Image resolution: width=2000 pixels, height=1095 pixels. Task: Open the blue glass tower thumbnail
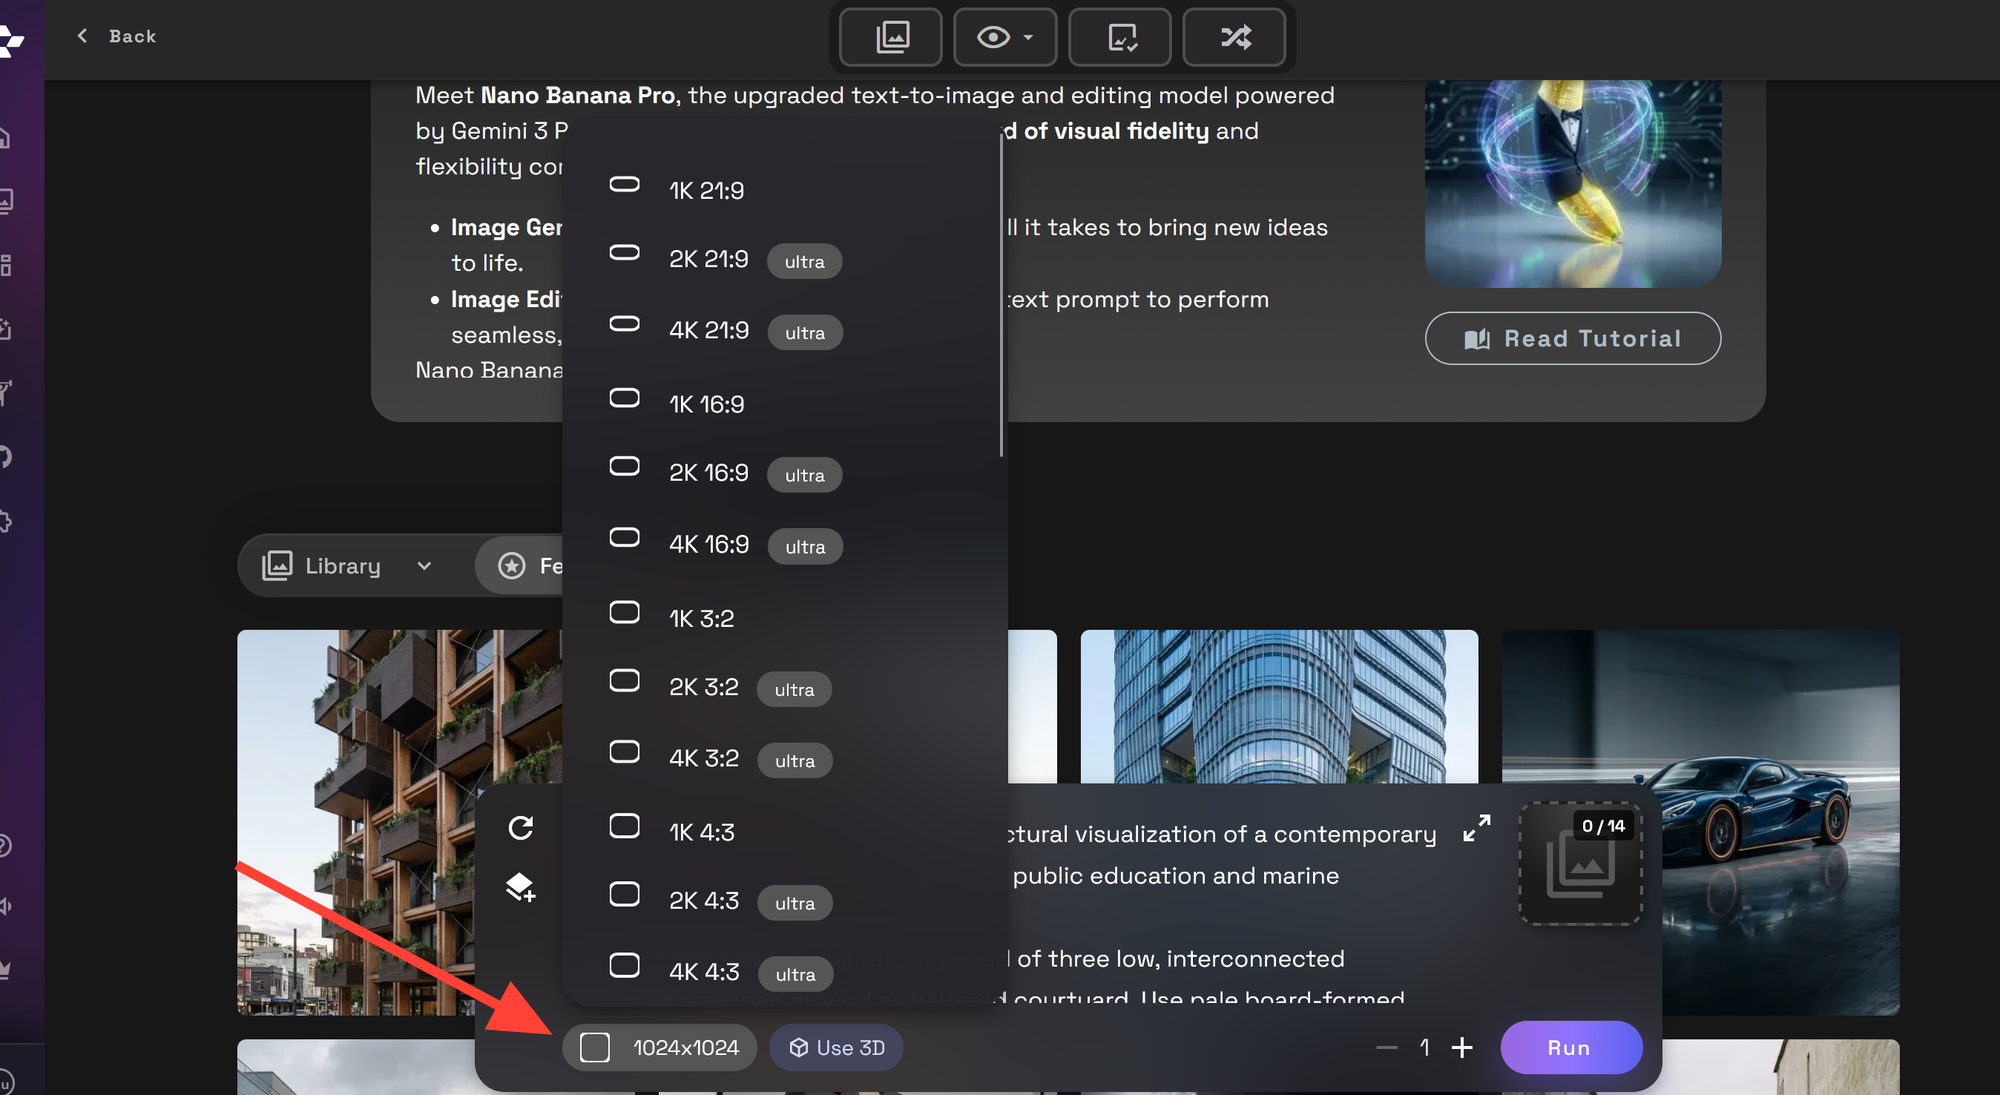pyautogui.click(x=1279, y=706)
